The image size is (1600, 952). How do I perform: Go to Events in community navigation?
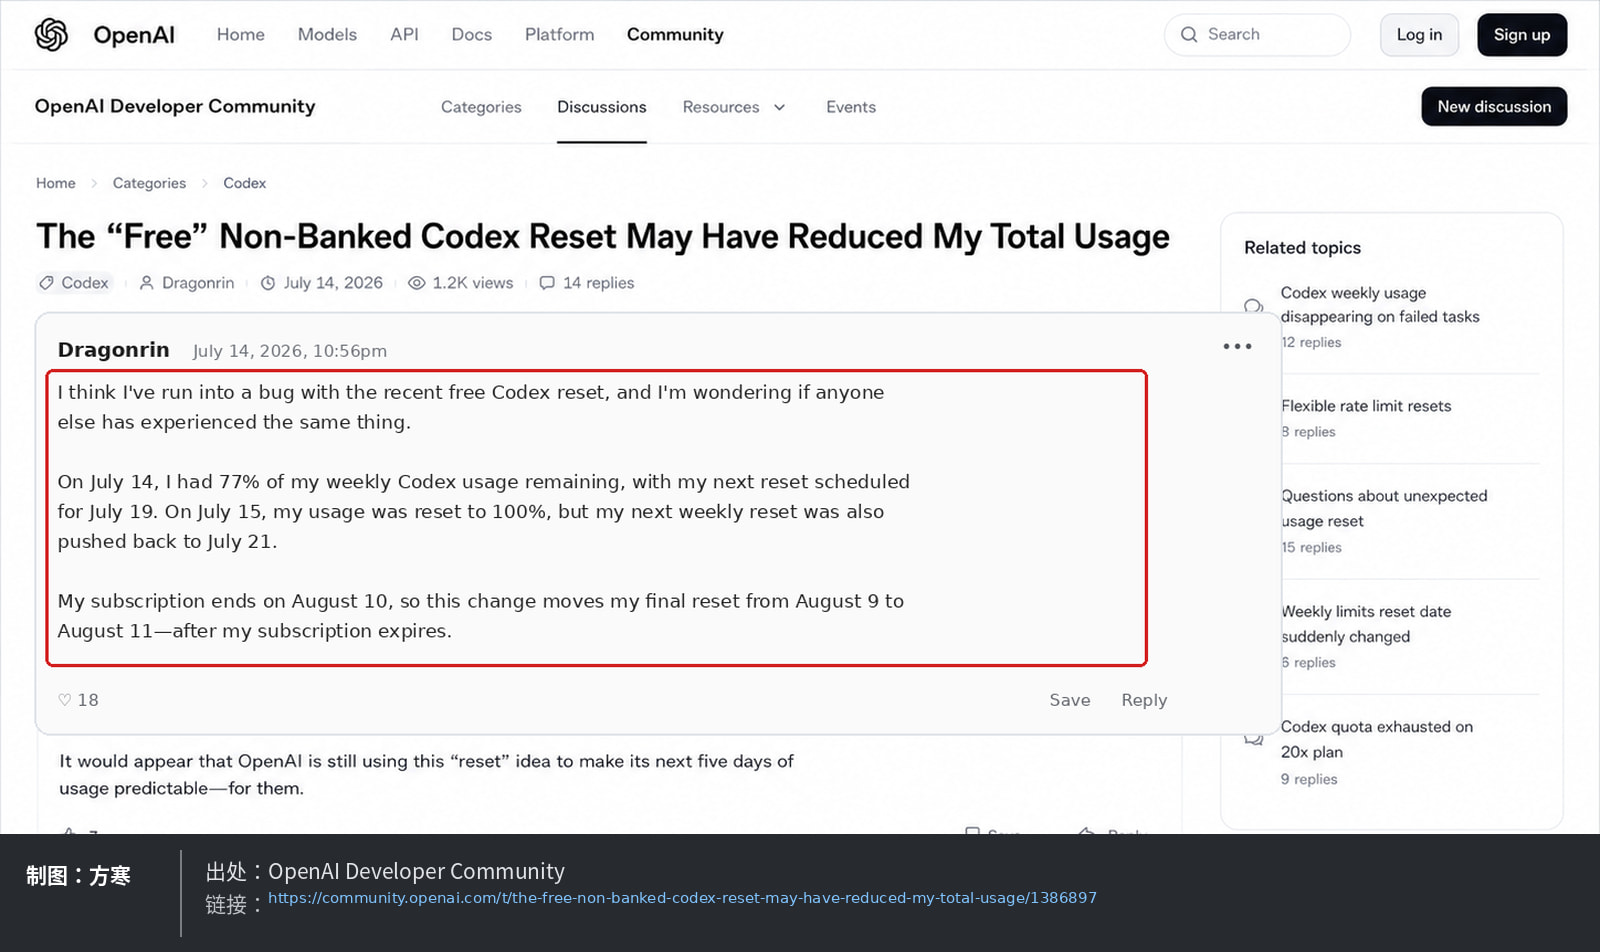click(851, 107)
